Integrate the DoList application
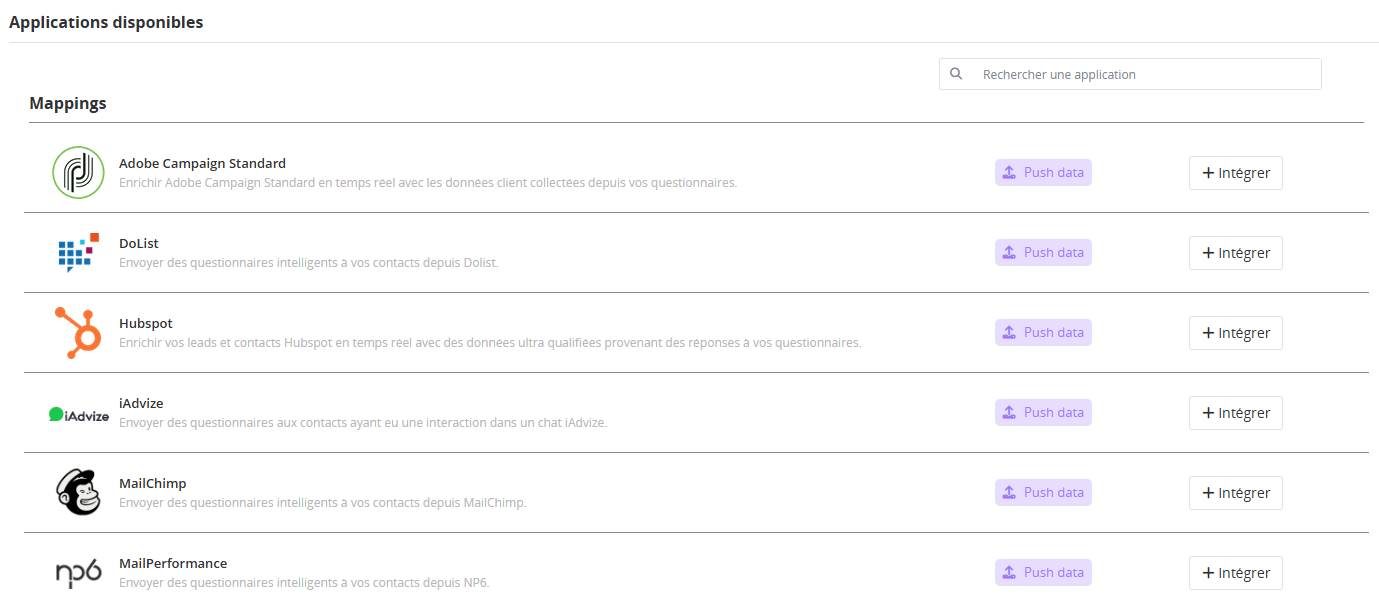This screenshot has height=600, width=1379. 1235,253
